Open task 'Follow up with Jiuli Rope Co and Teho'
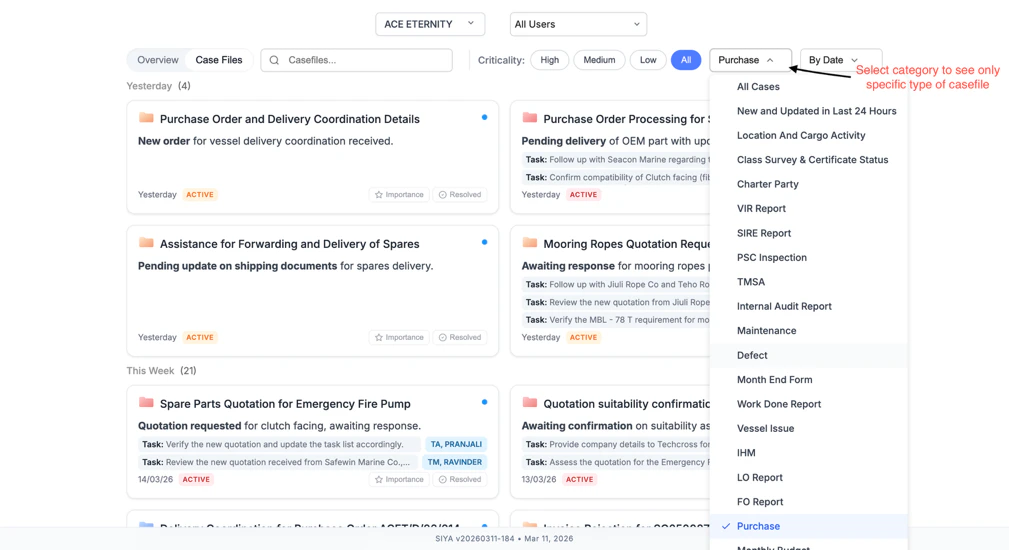The image size is (1009, 550). pyautogui.click(x=616, y=284)
